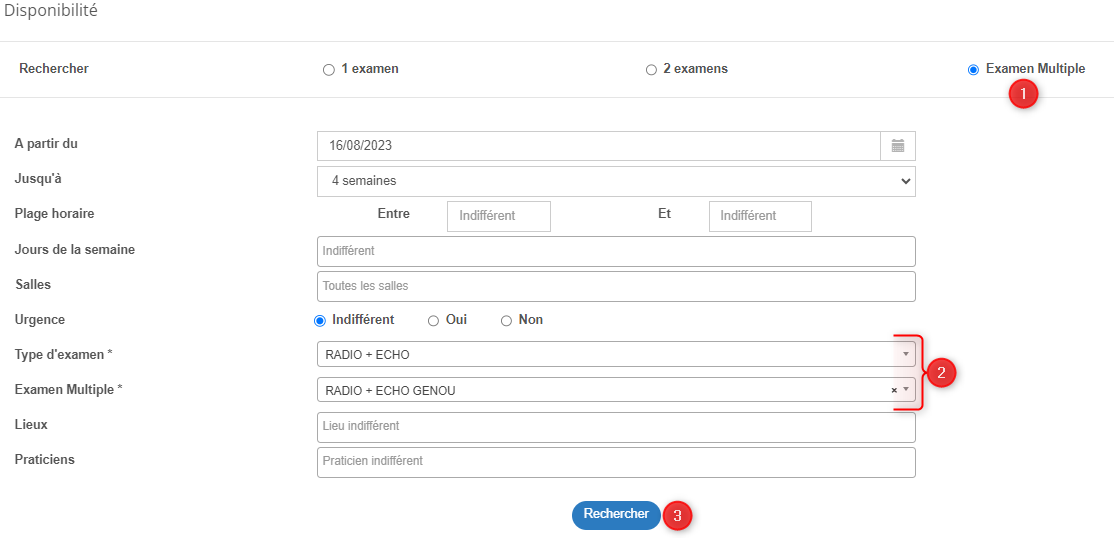Click the Praticien indifférent field
This screenshot has height=538, width=1114.
(616, 462)
